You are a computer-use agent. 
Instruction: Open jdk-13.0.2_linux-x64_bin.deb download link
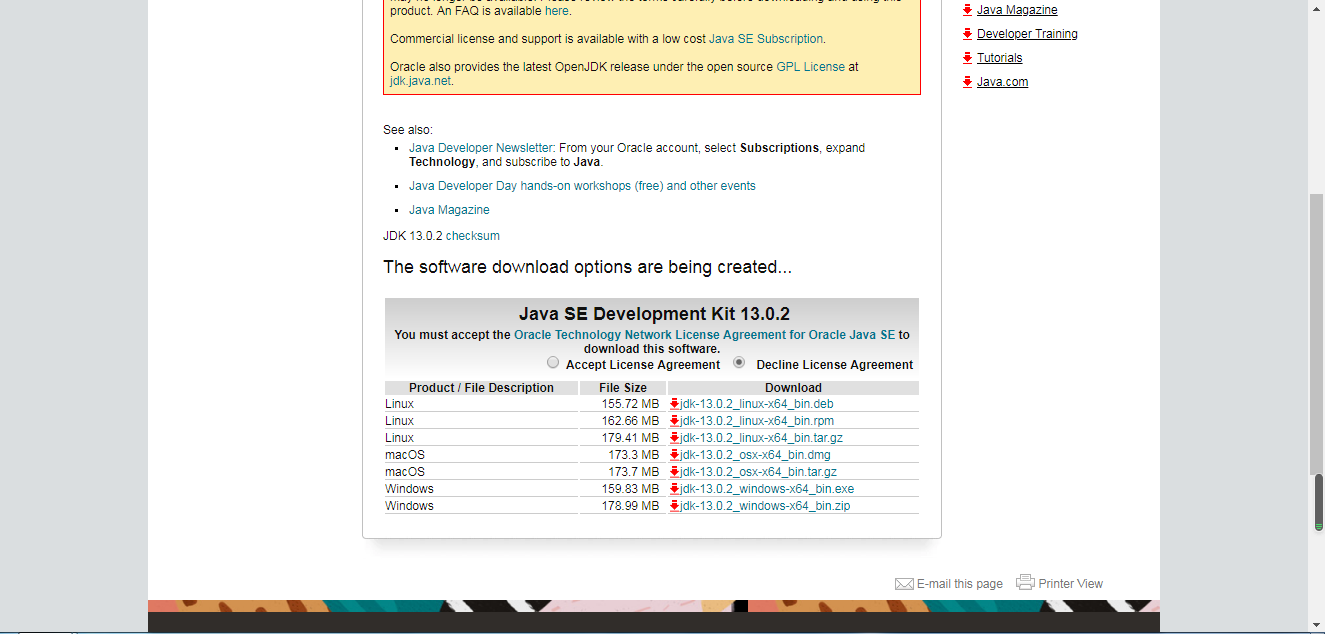tap(757, 404)
